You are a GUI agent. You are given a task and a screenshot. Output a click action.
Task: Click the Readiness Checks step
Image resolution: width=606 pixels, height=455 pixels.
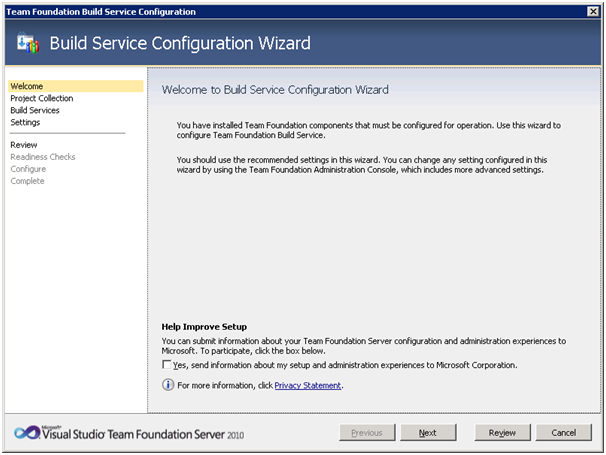click(43, 157)
